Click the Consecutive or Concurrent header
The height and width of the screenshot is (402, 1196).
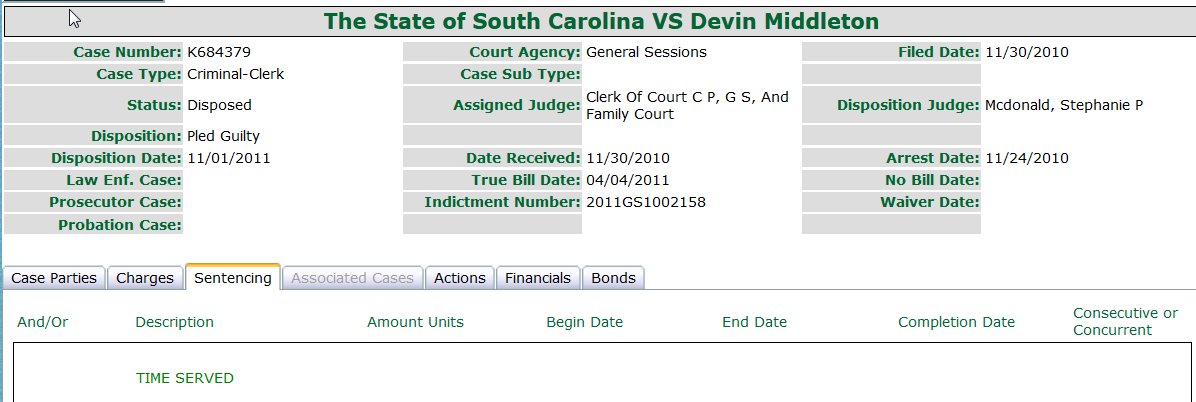[1126, 322]
